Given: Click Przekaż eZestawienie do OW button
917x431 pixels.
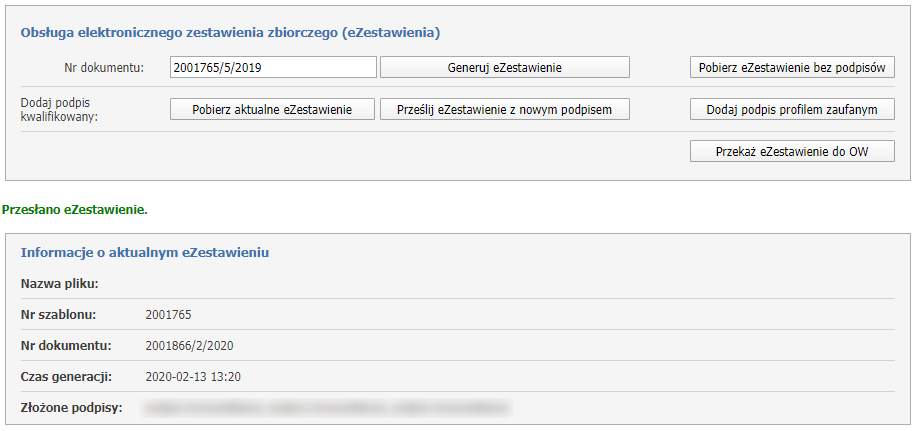Looking at the screenshot, I should (792, 151).
